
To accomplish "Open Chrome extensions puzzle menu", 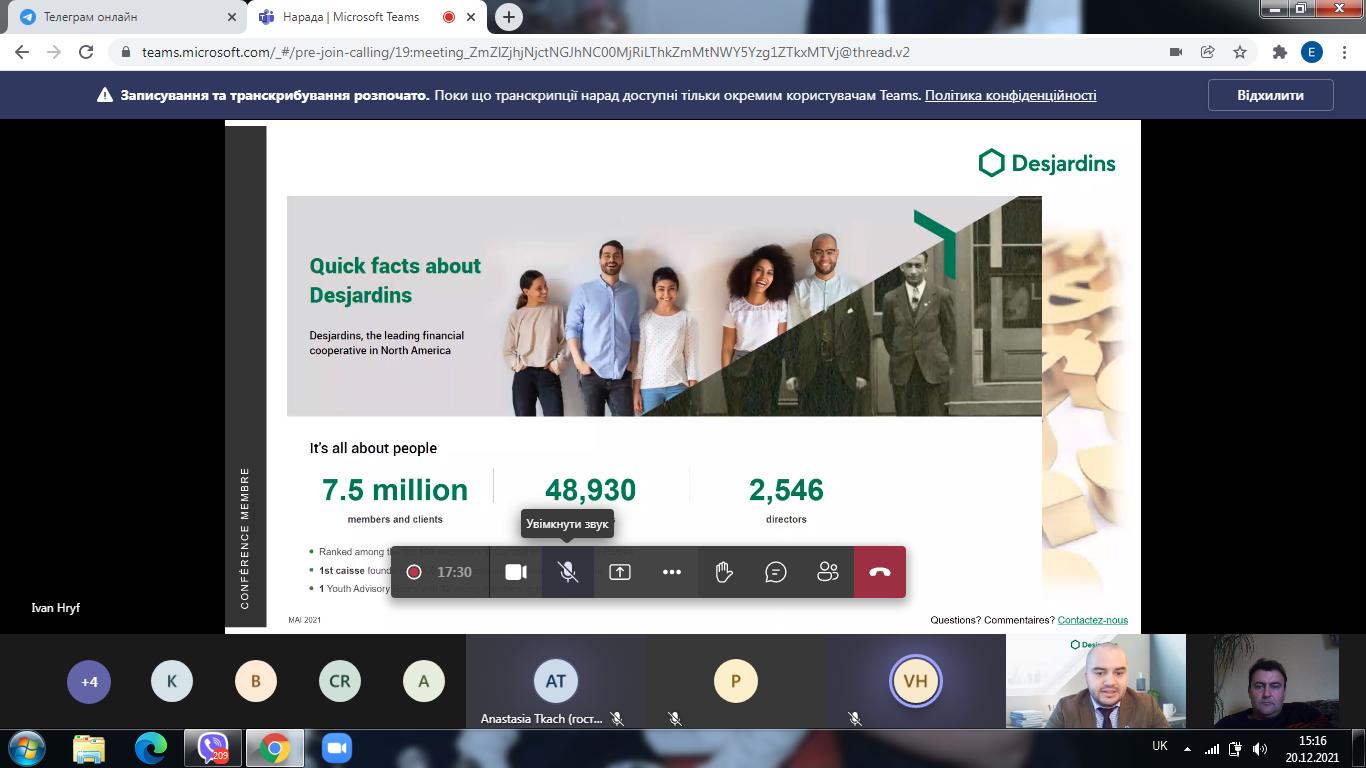I will coord(1279,52).
